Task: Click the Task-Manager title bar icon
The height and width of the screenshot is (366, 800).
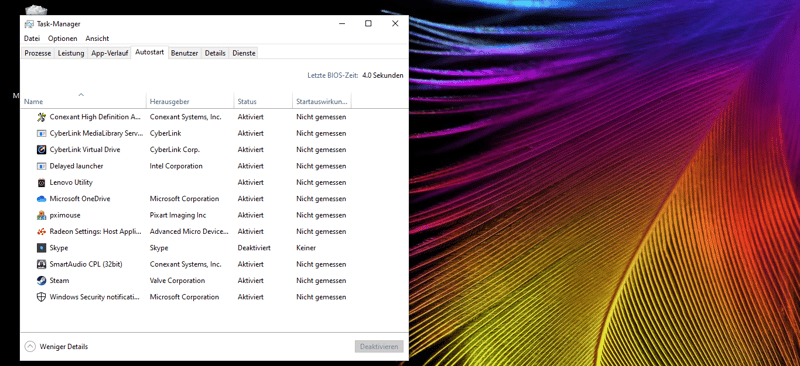Action: [x=29, y=24]
